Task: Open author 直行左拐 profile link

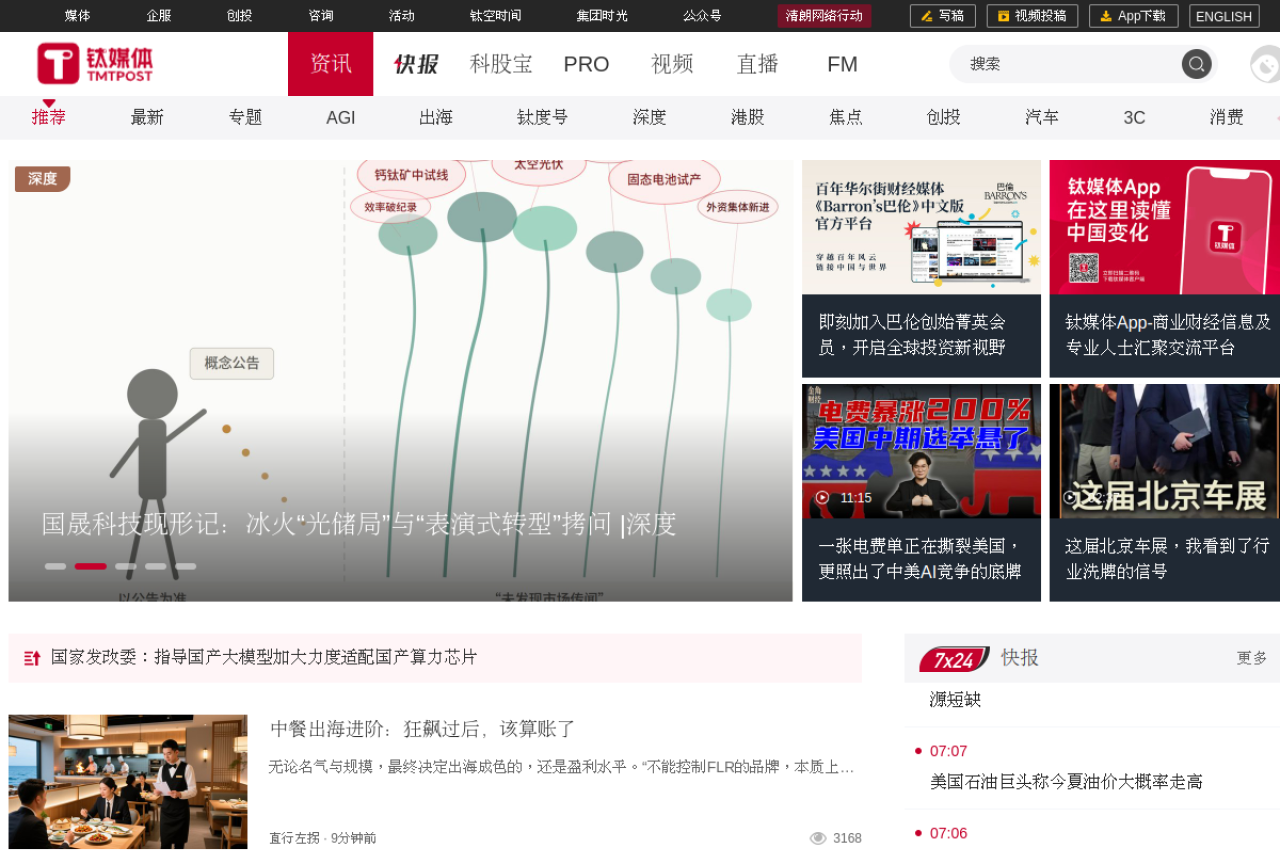Action: [294, 838]
